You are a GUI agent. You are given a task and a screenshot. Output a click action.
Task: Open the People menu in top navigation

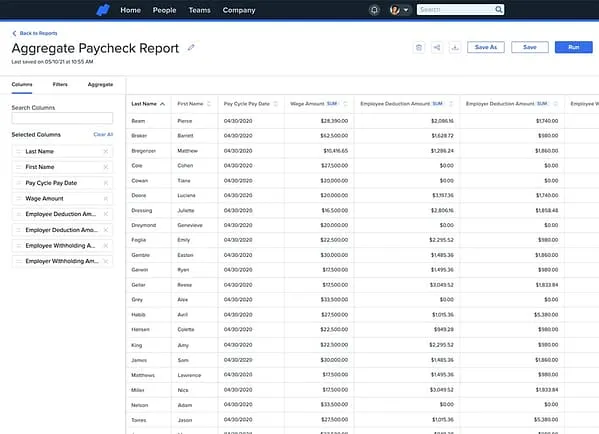164,10
